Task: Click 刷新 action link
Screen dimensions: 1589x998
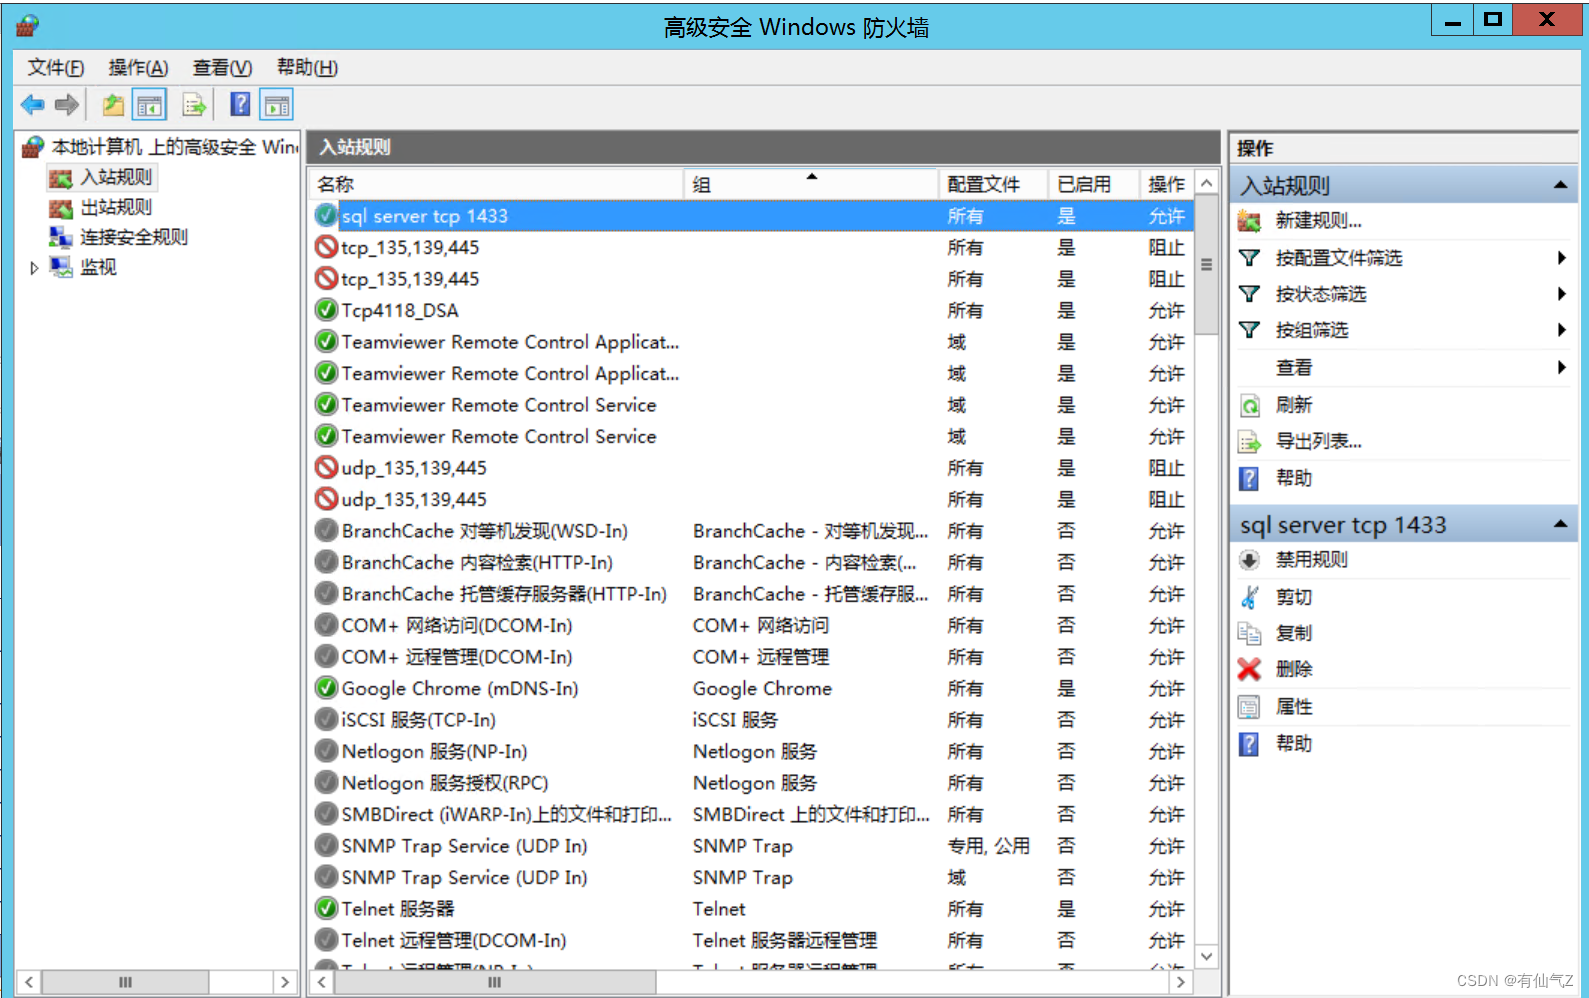Action: point(1294,405)
